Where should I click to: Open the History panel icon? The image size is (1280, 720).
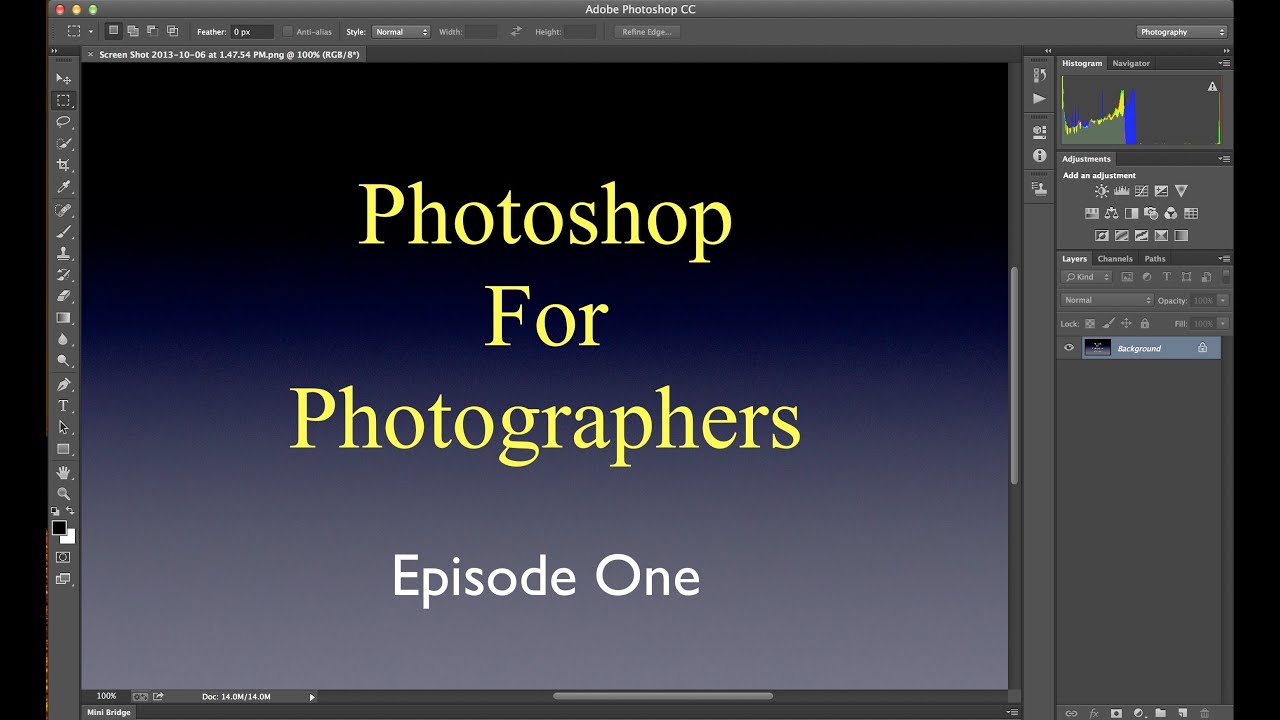(1039, 76)
